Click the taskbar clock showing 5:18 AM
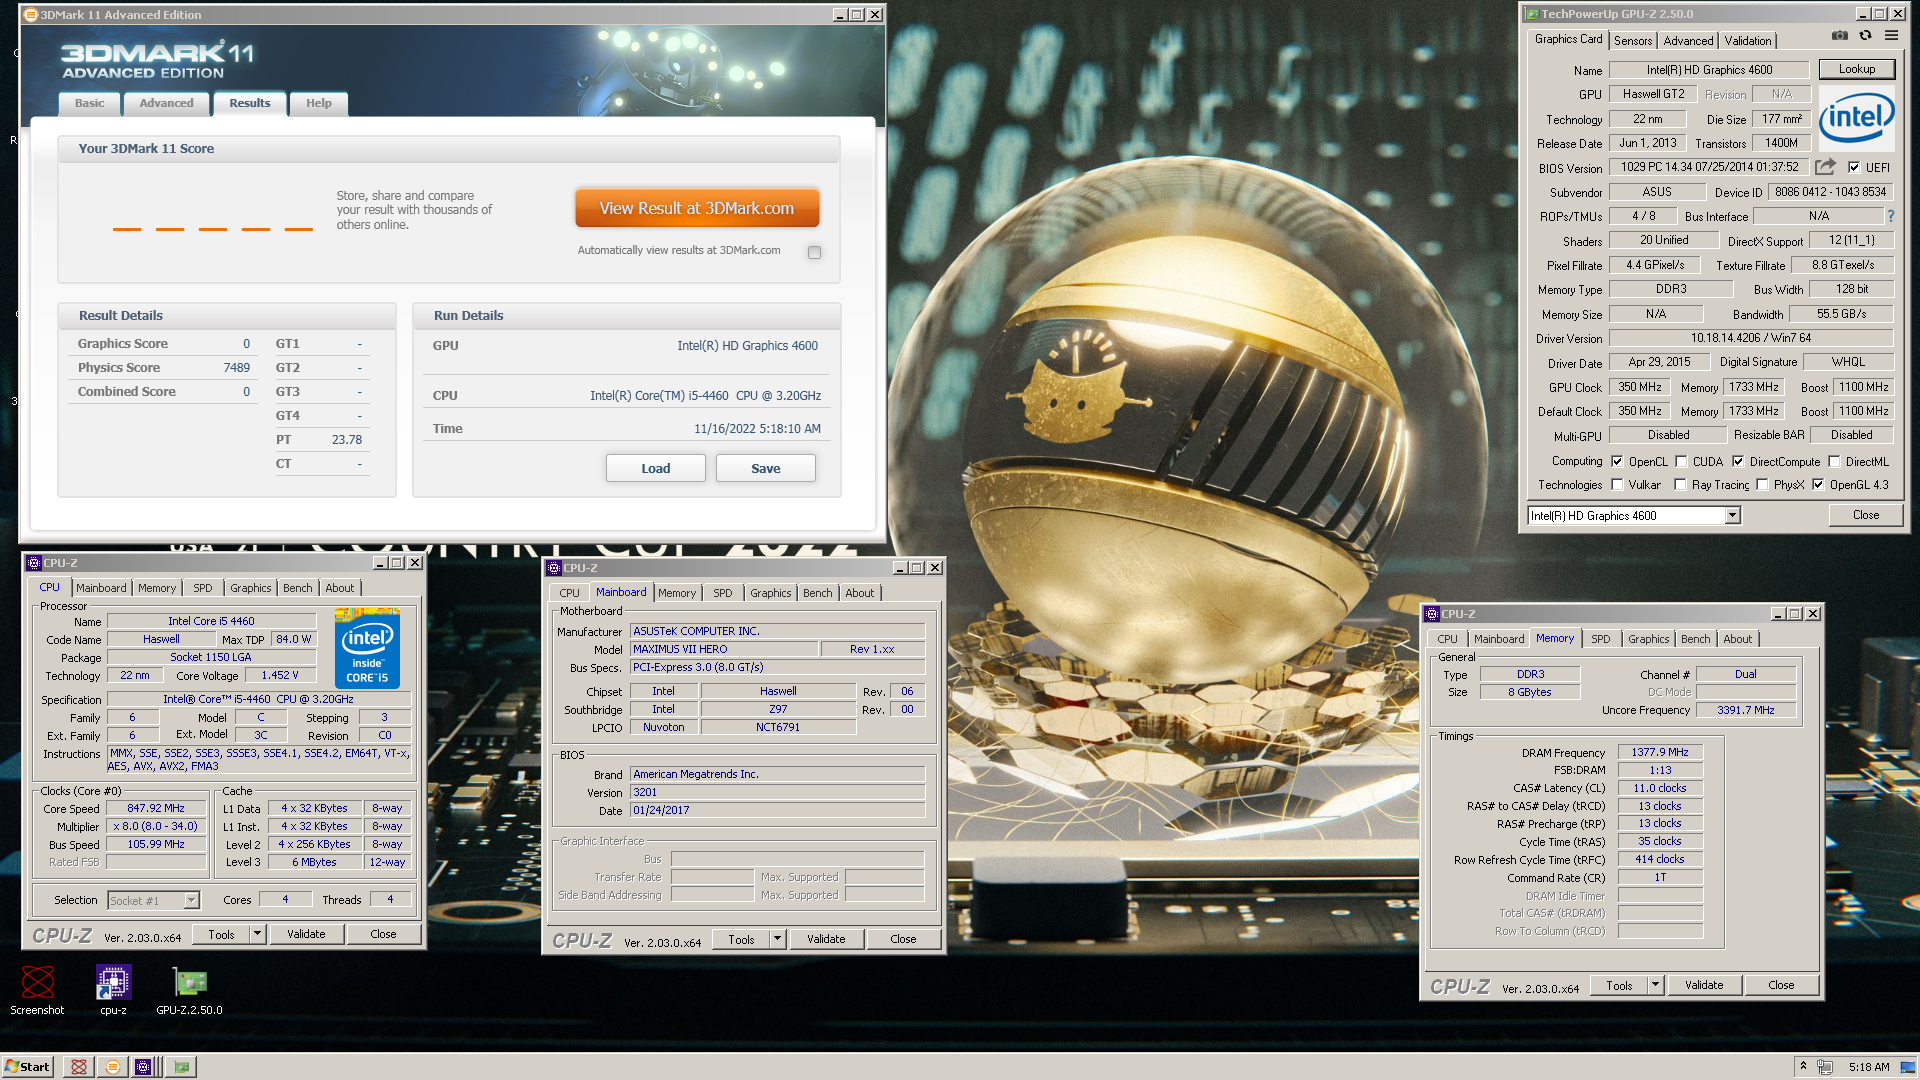 coord(1869,1067)
